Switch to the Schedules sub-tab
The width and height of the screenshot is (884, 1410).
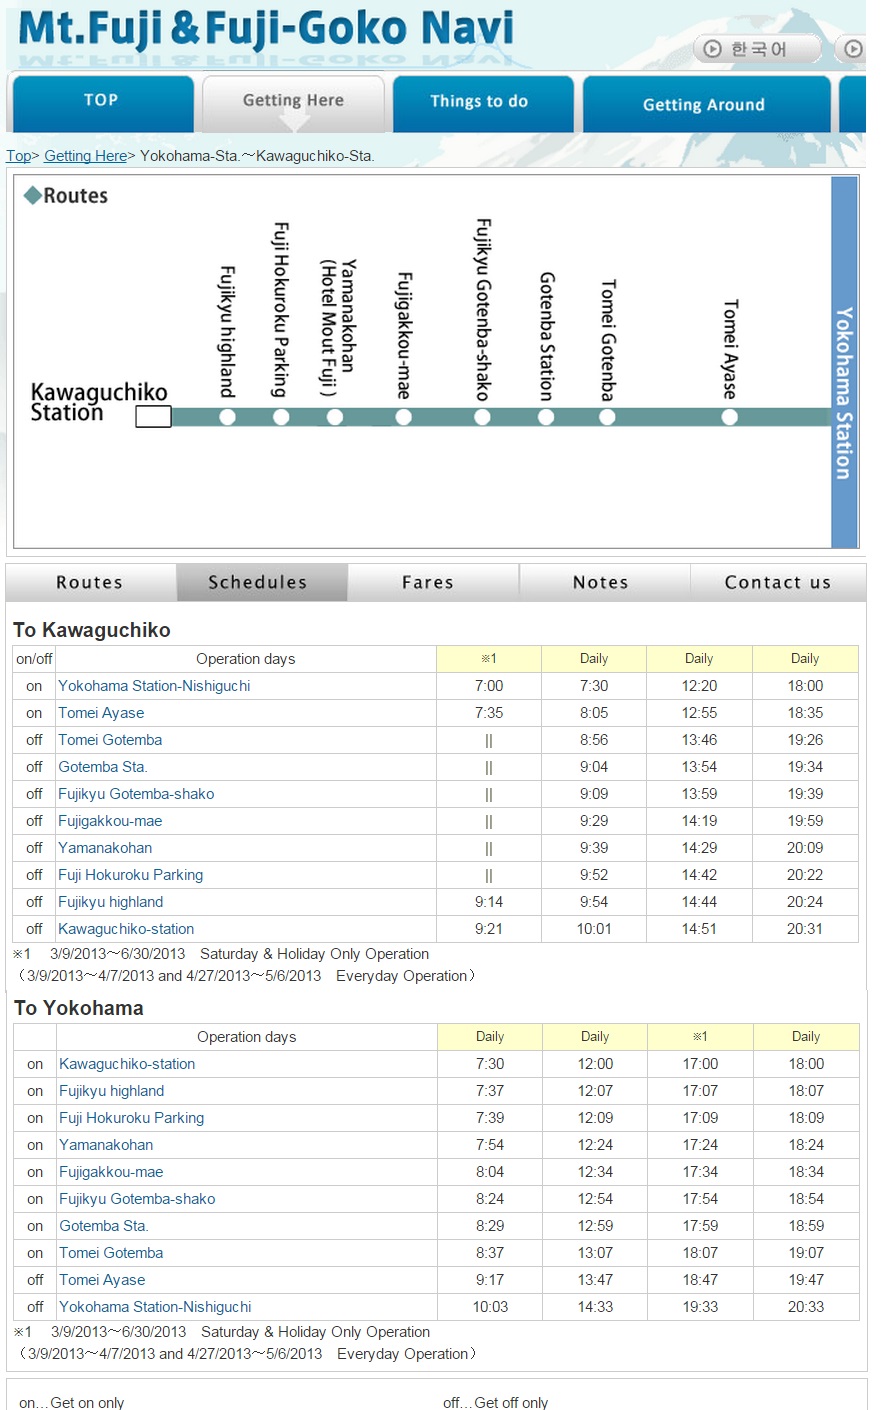(x=262, y=582)
